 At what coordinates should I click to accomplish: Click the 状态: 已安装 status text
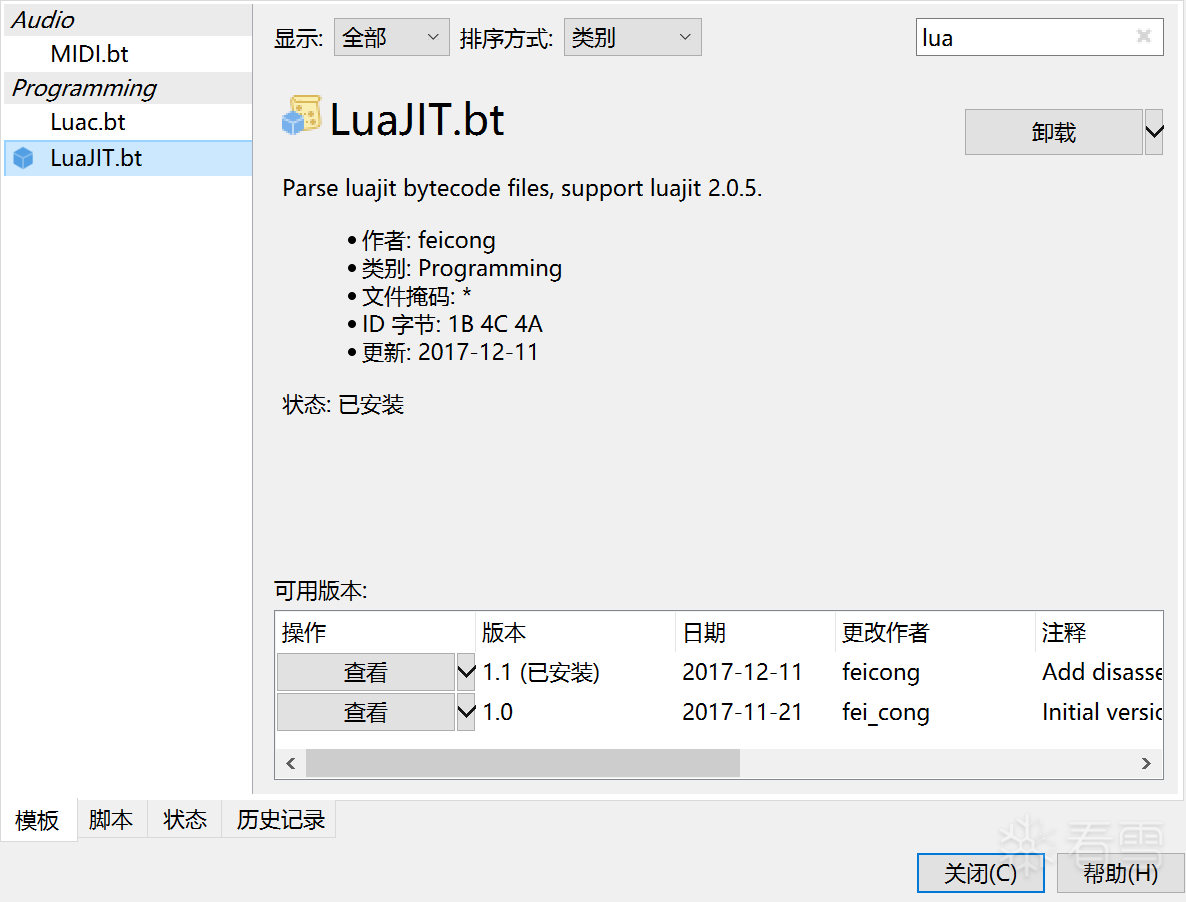click(343, 405)
